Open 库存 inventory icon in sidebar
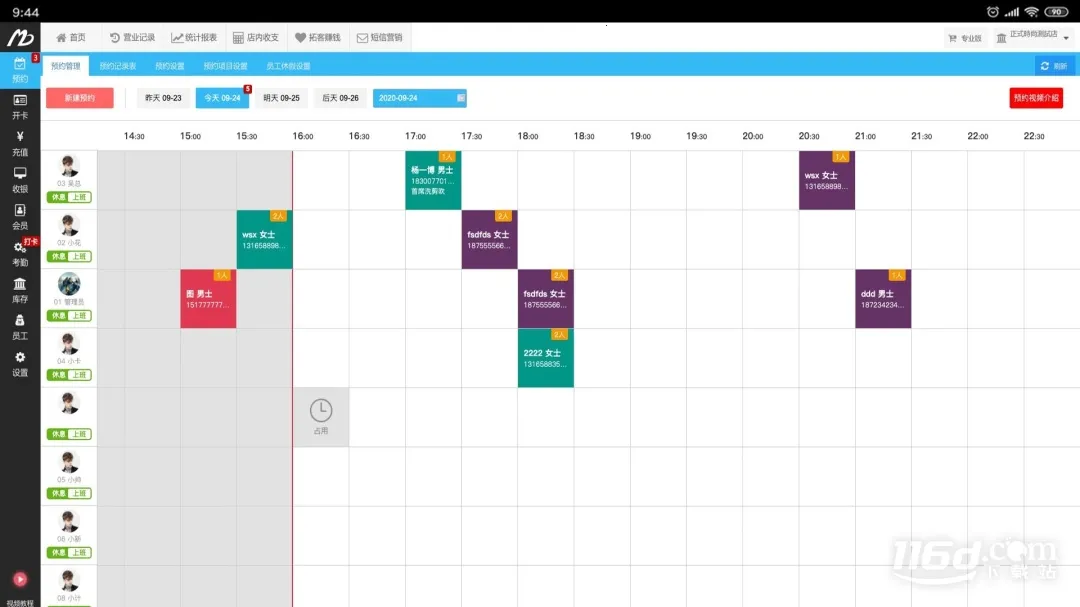 pos(20,289)
